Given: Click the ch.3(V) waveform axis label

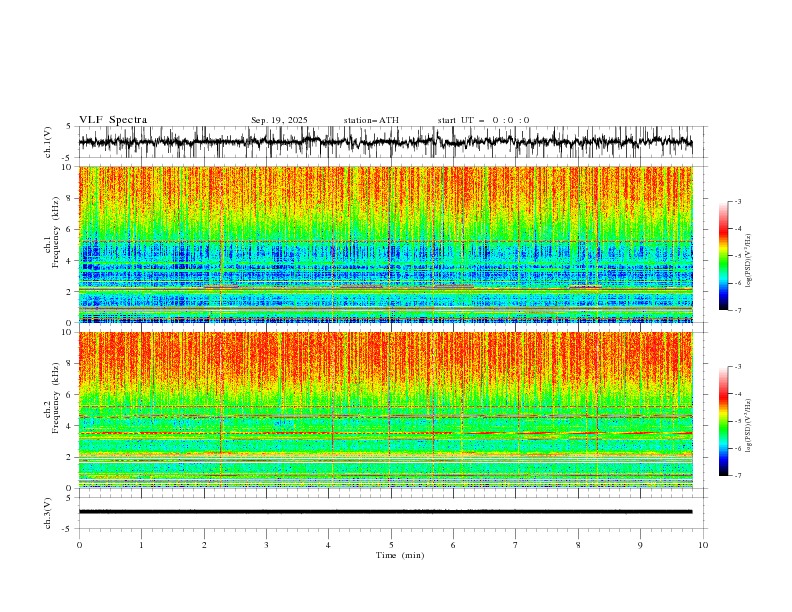Looking at the screenshot, I should pos(48,513).
